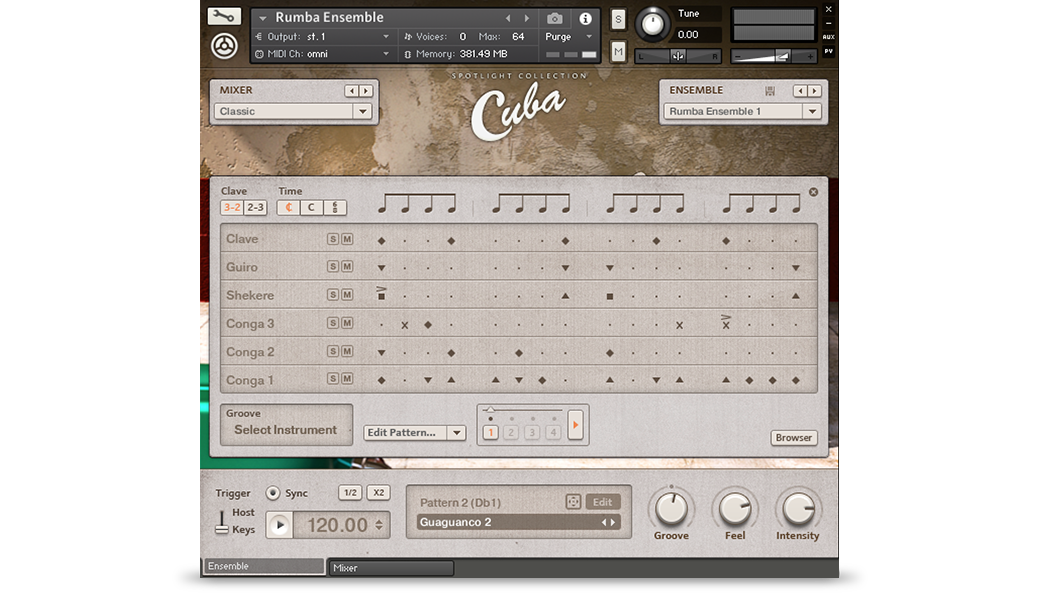Go to the previous instrument arrow in header

click(508, 19)
